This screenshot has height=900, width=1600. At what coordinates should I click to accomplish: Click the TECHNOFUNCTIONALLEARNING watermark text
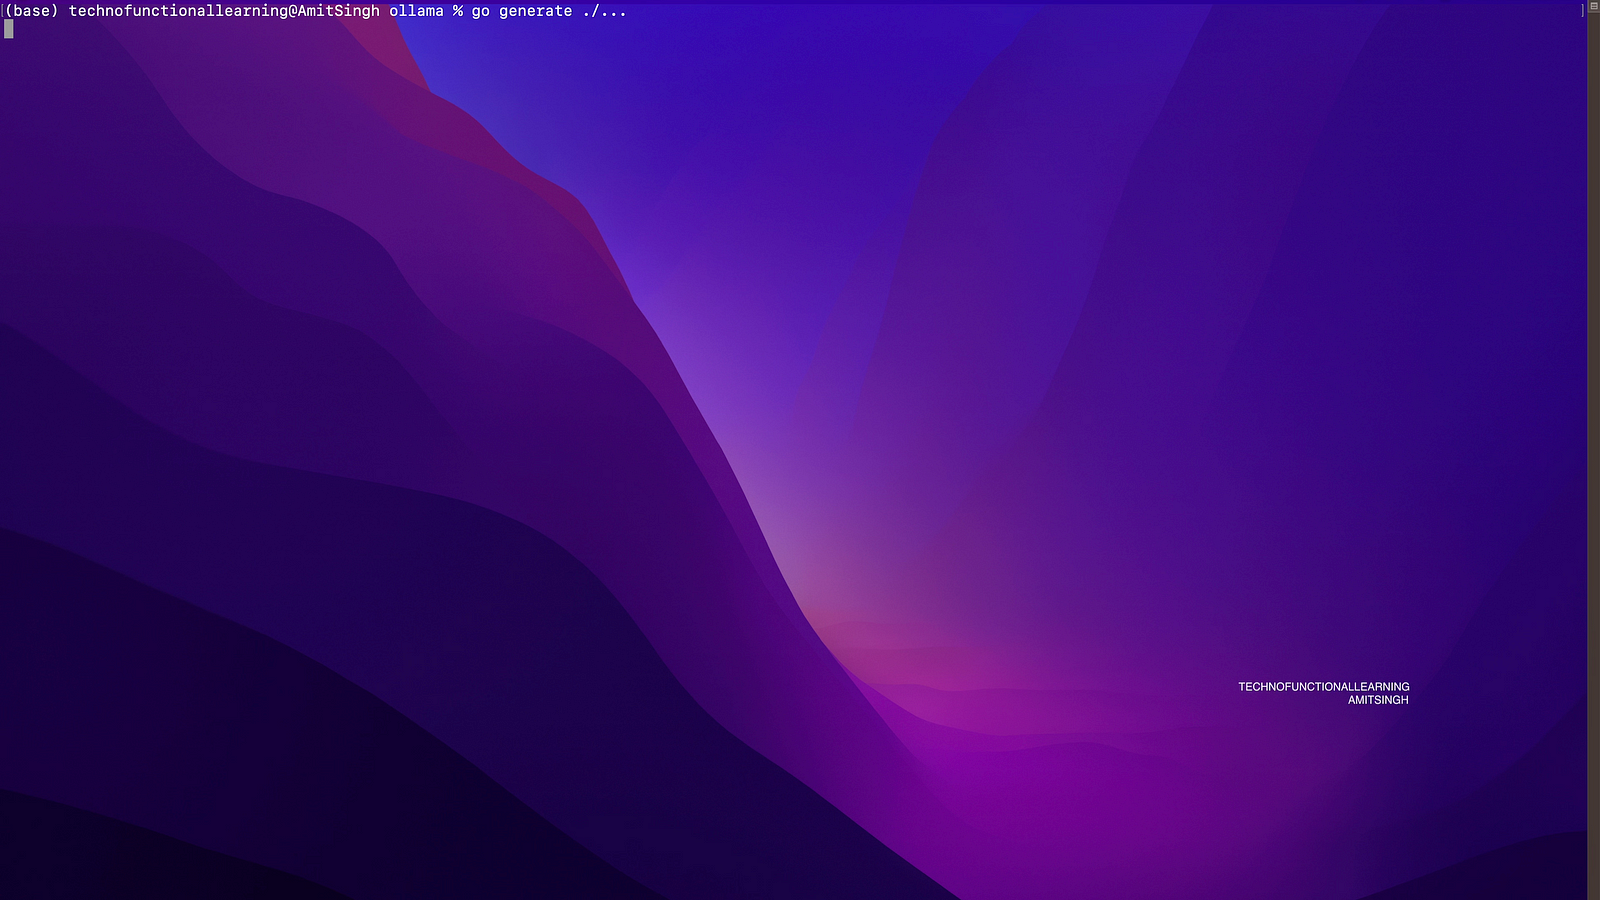(x=1323, y=687)
